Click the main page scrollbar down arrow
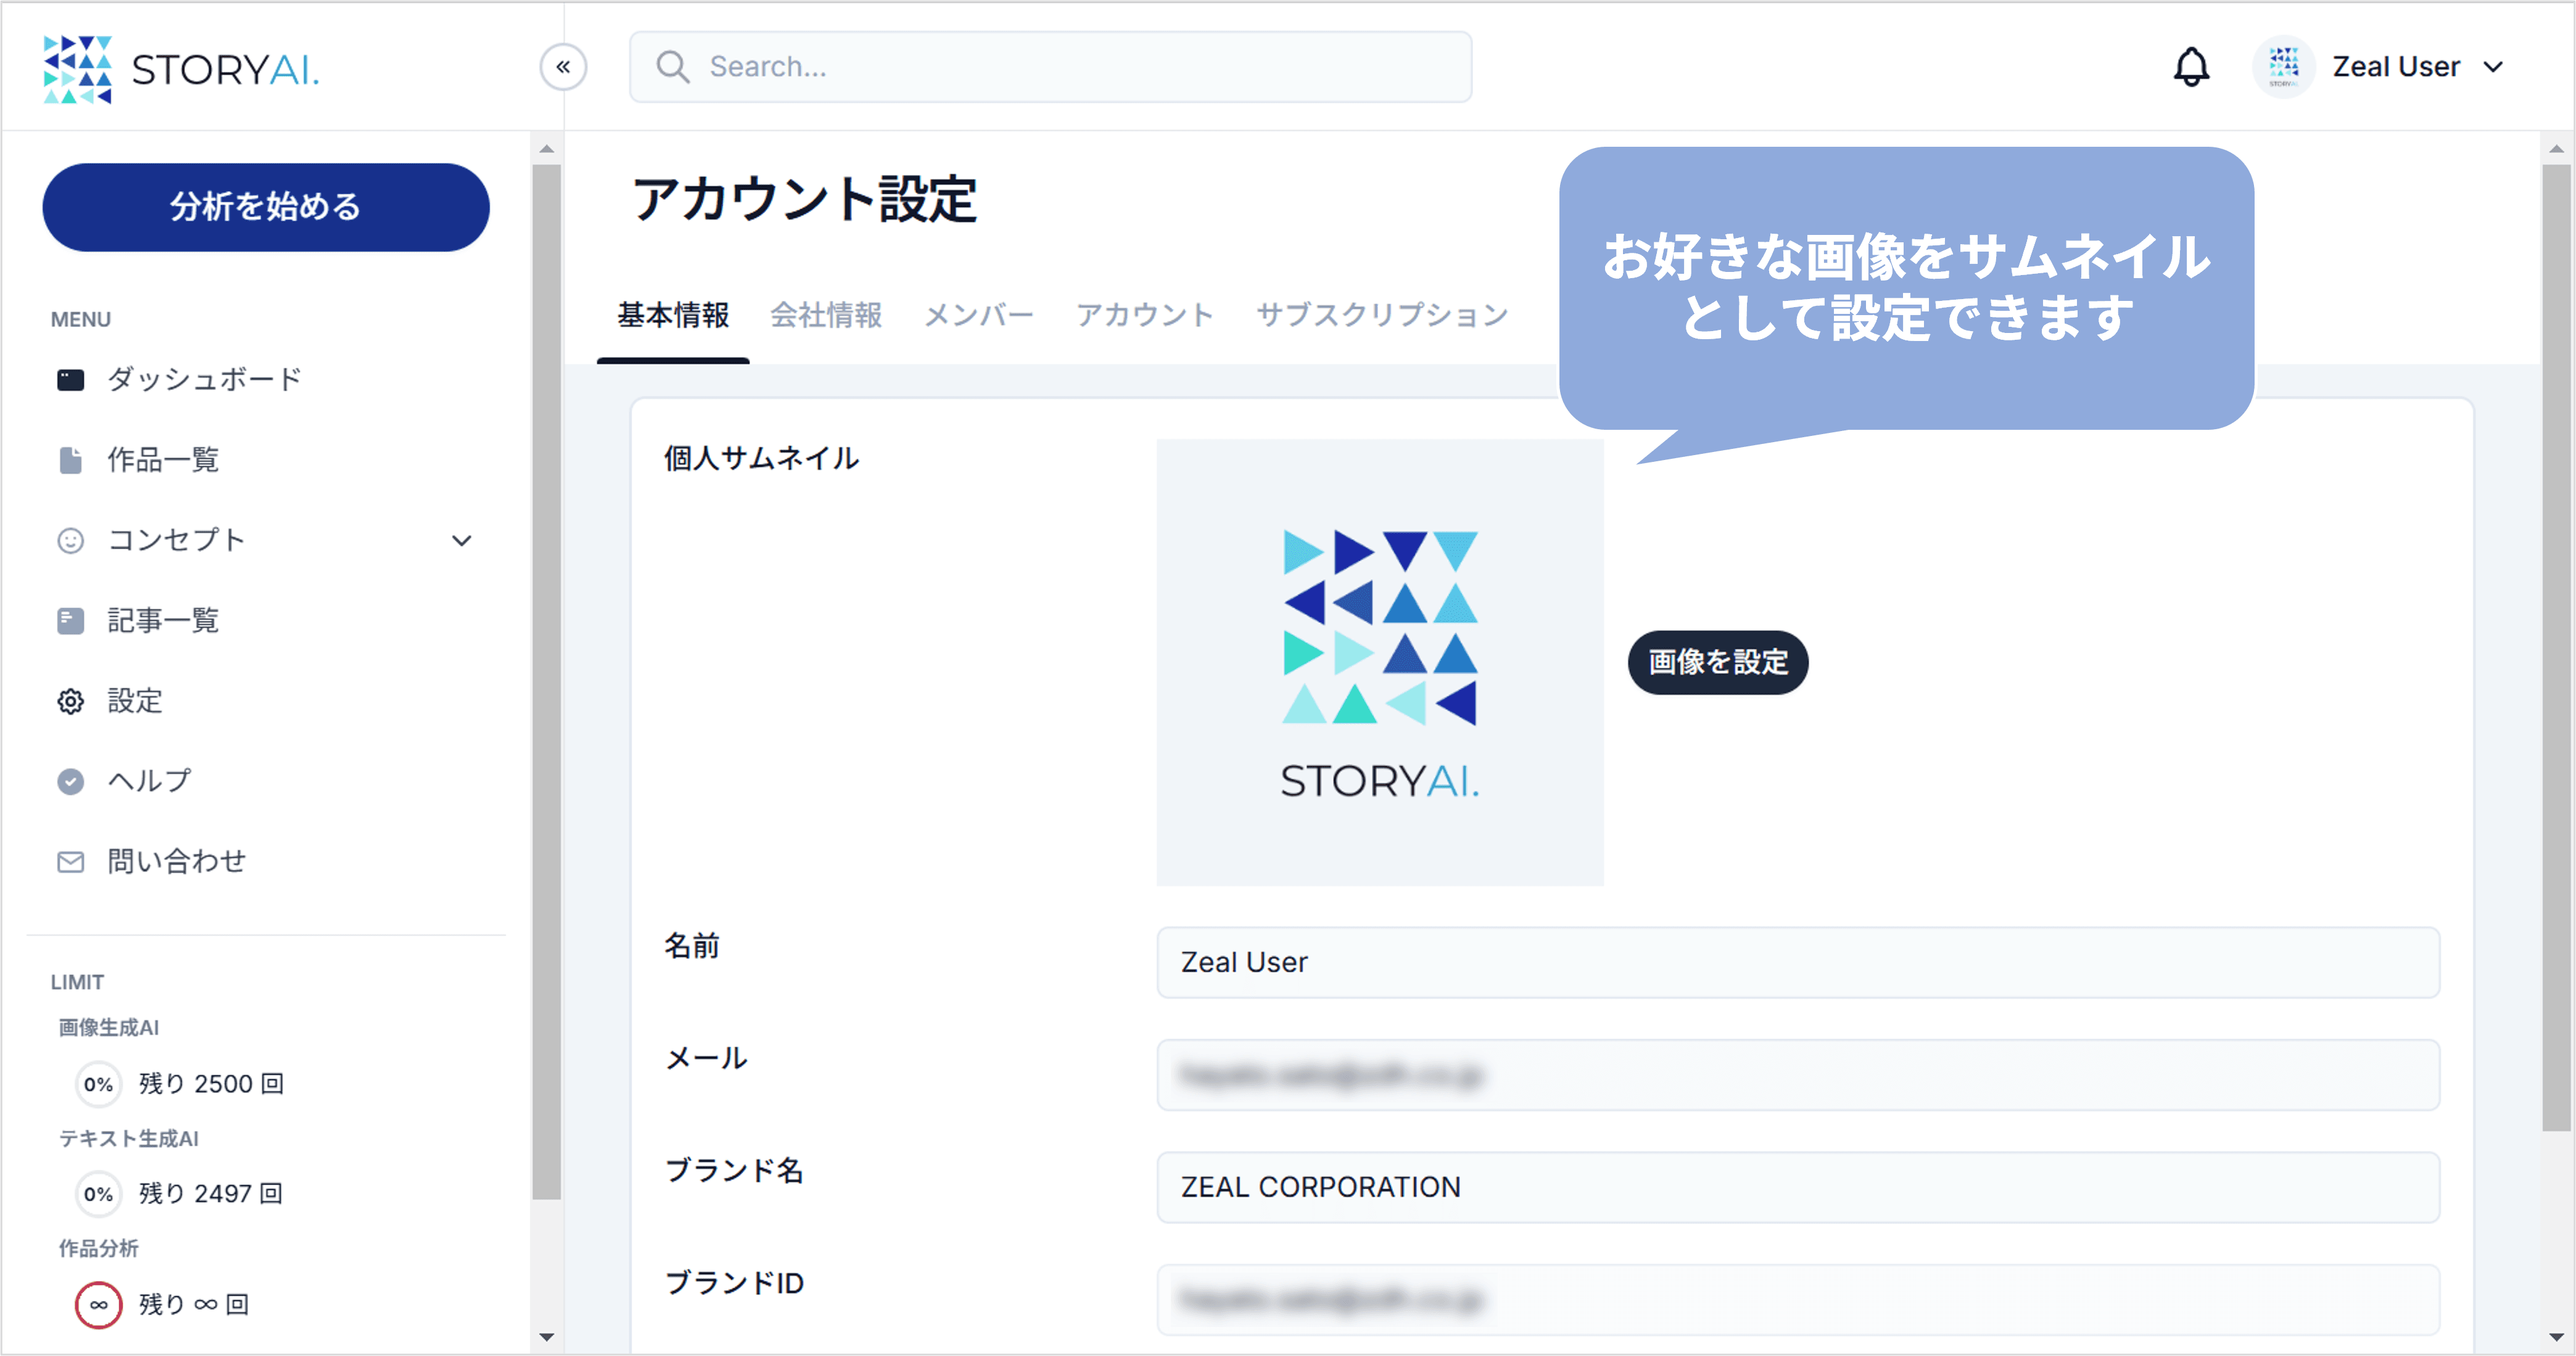The width and height of the screenshot is (2576, 1356). point(2556,1337)
